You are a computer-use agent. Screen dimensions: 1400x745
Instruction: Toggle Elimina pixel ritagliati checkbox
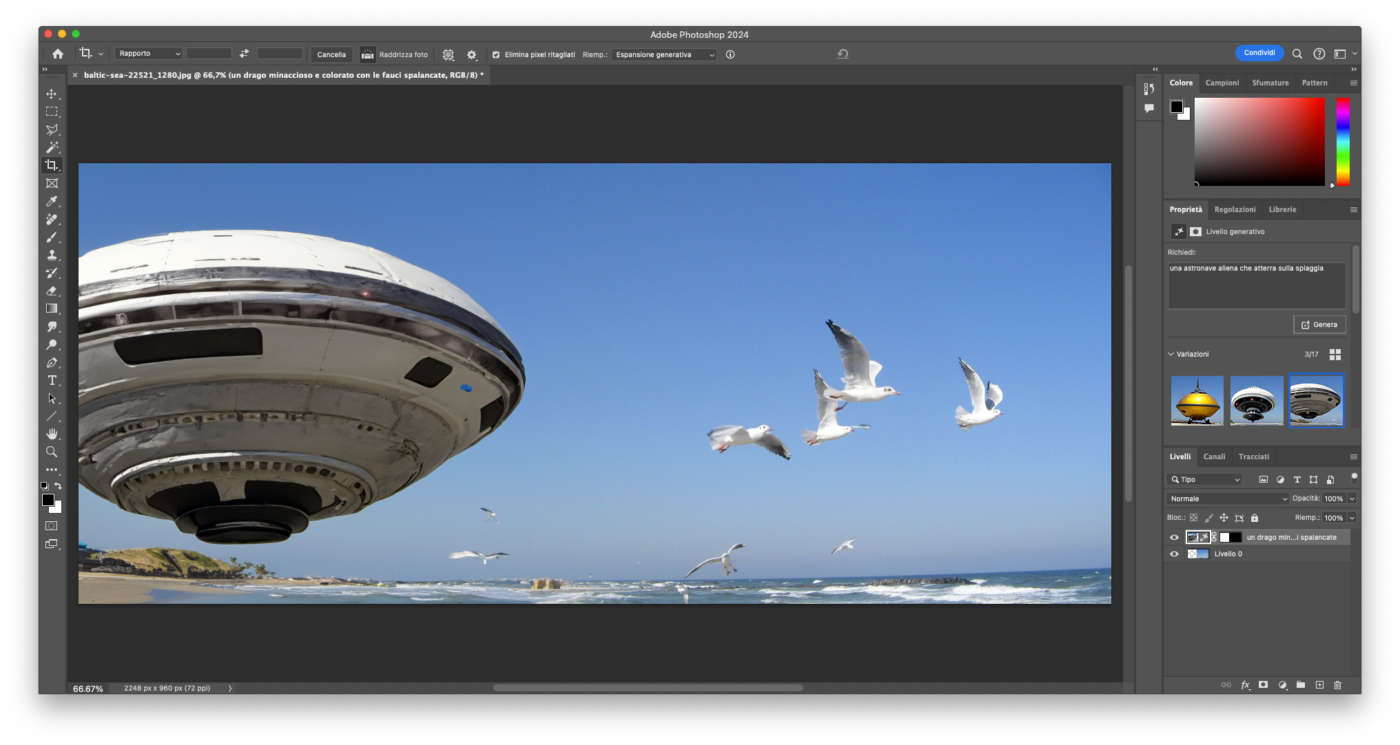496,54
